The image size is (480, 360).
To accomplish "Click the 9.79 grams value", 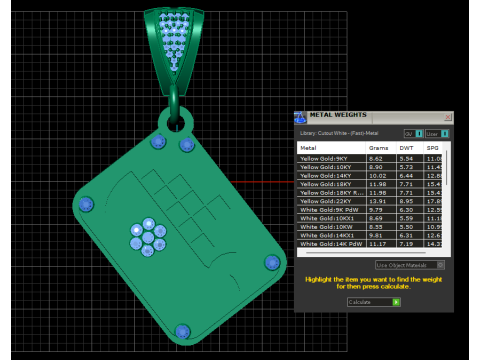I will pos(376,210).
